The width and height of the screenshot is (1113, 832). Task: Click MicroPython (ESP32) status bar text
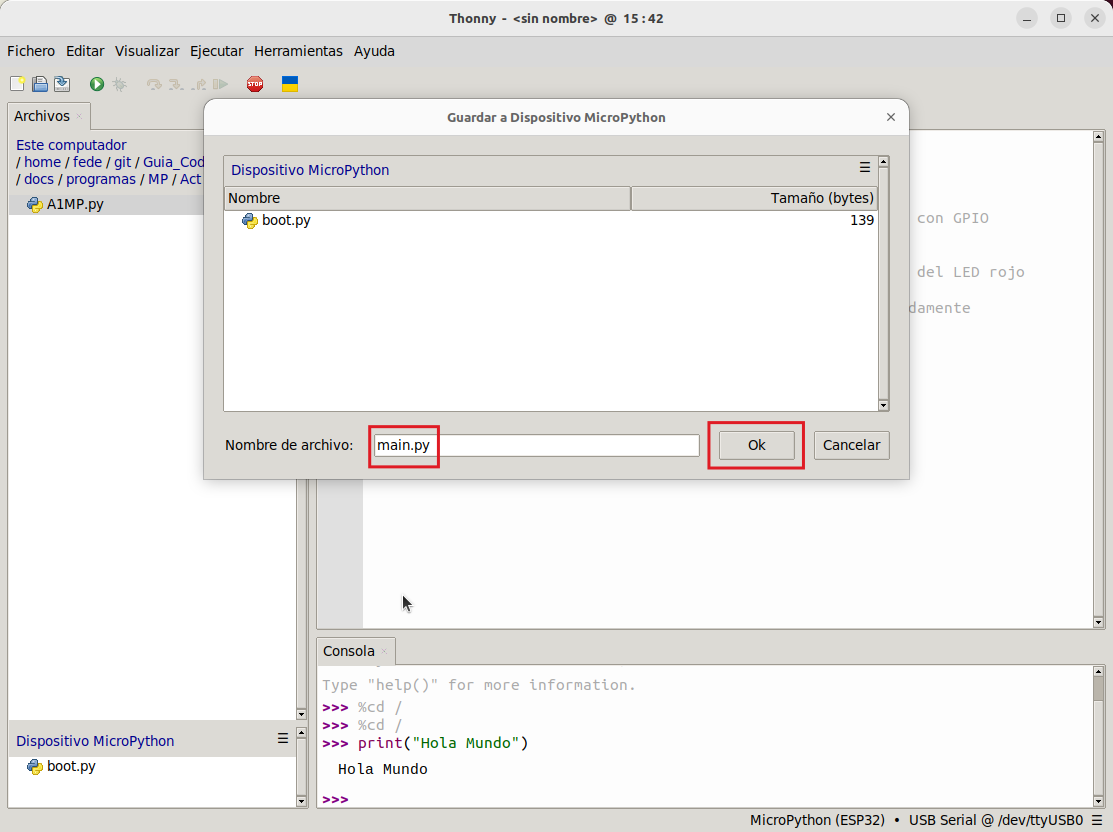817,820
